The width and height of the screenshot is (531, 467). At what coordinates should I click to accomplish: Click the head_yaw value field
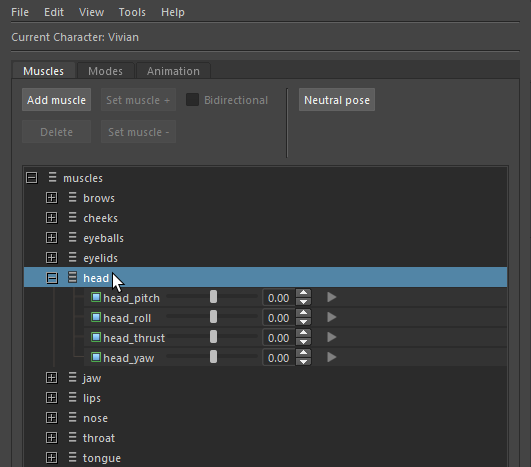click(279, 358)
